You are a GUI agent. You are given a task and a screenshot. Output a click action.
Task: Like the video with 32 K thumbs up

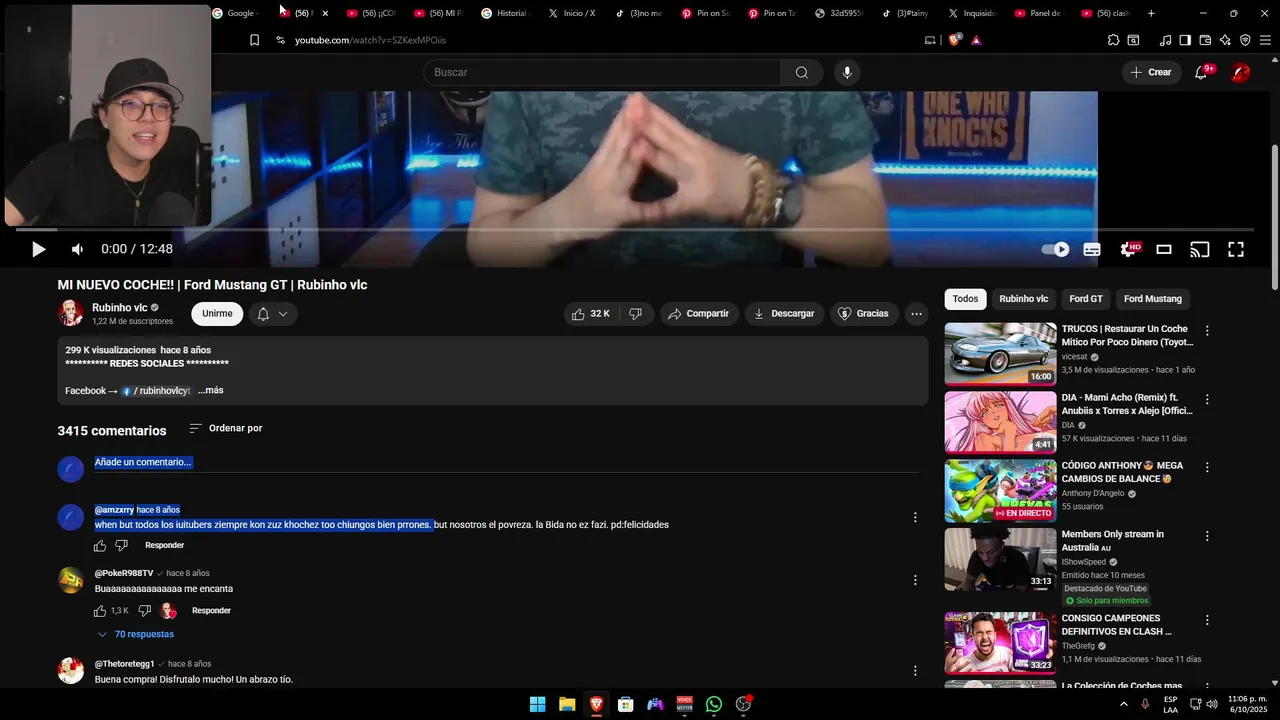click(590, 314)
